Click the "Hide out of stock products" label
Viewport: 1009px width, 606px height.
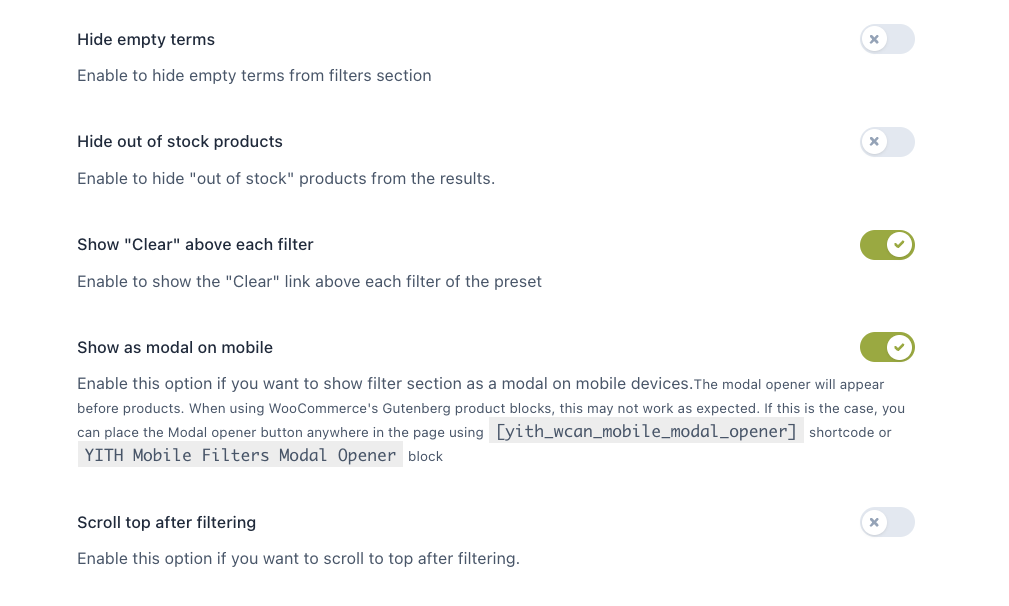[180, 142]
